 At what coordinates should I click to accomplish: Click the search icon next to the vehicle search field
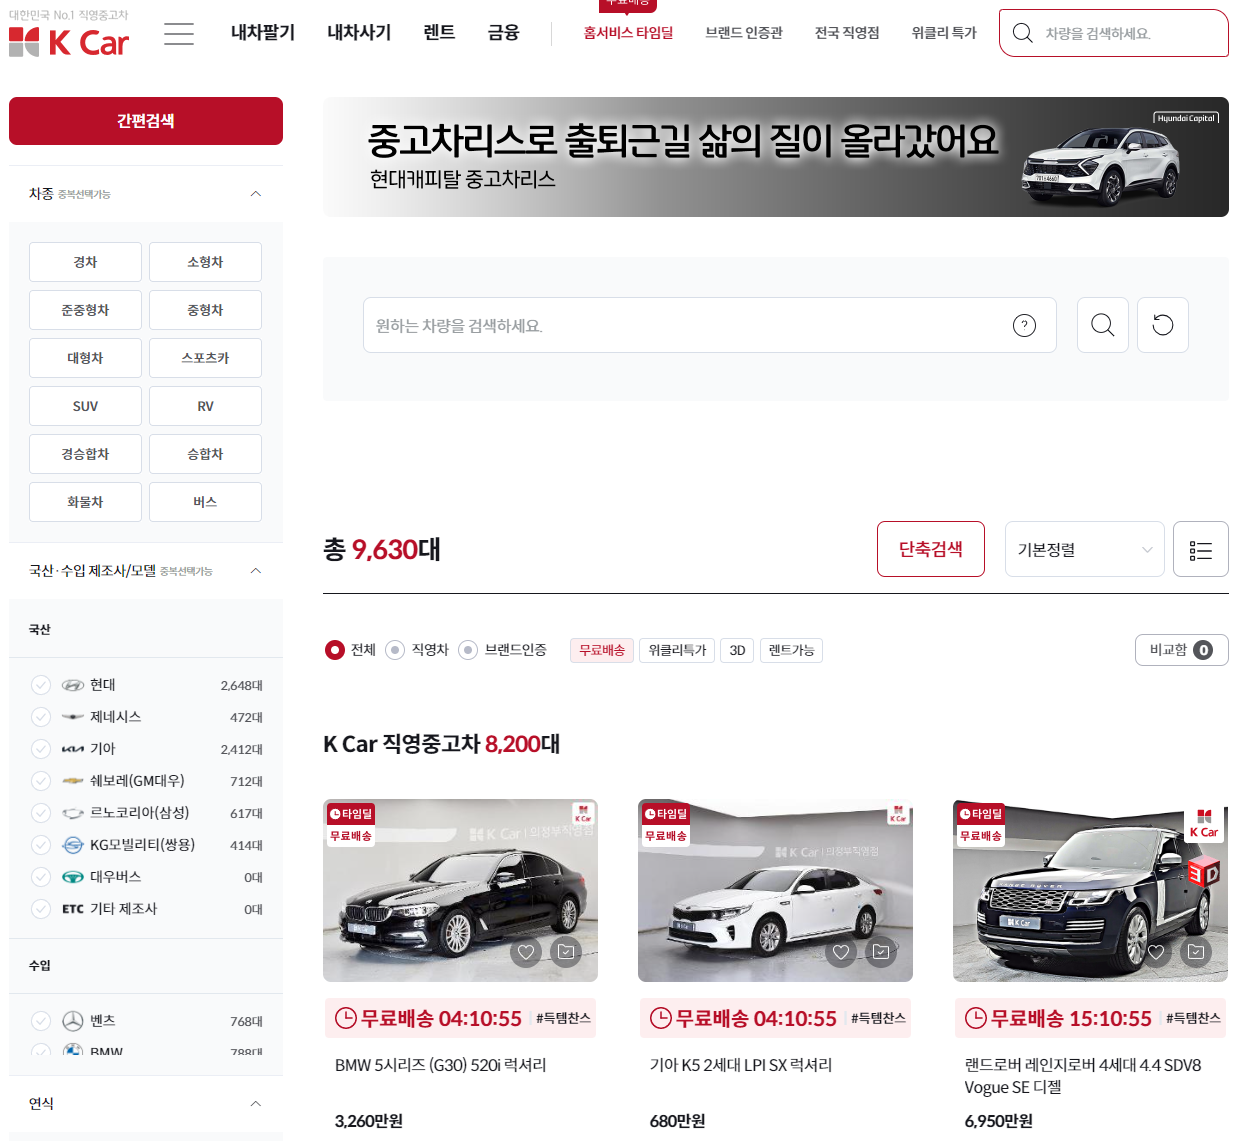pos(1102,324)
